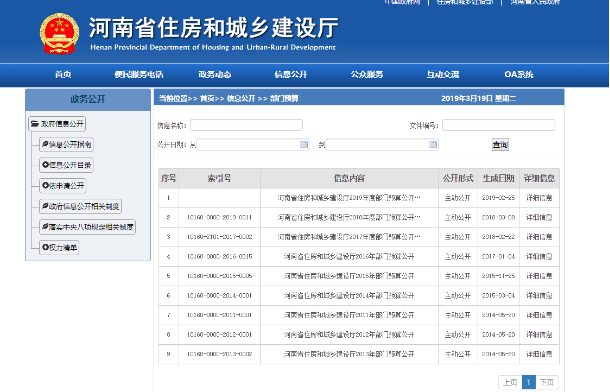Click the 信息内容 column header
The height and width of the screenshot is (392, 610).
(349, 178)
